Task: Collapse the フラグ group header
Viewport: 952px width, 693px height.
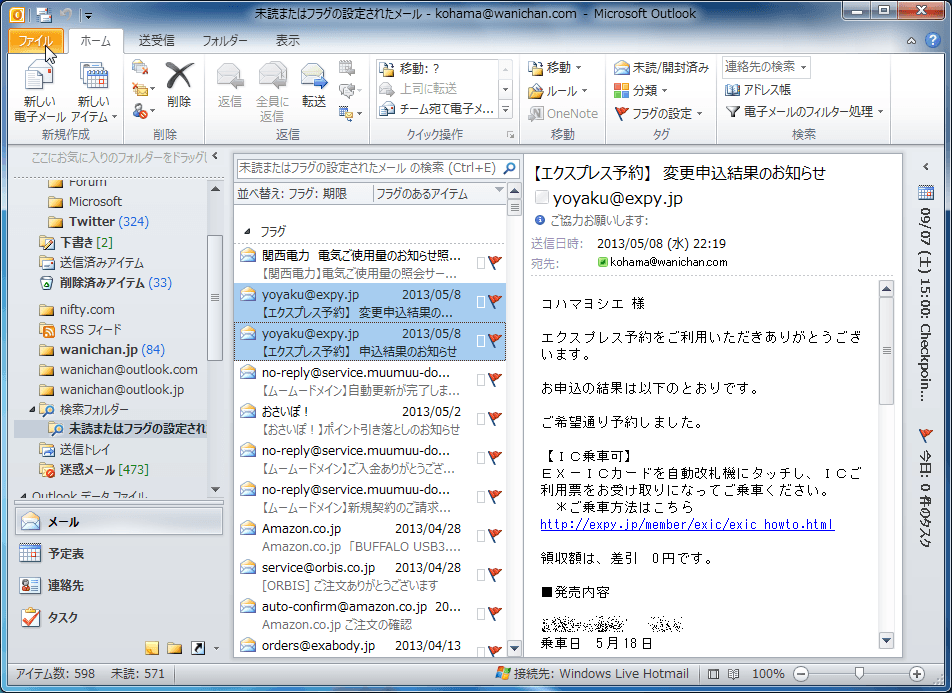Action: point(247,231)
